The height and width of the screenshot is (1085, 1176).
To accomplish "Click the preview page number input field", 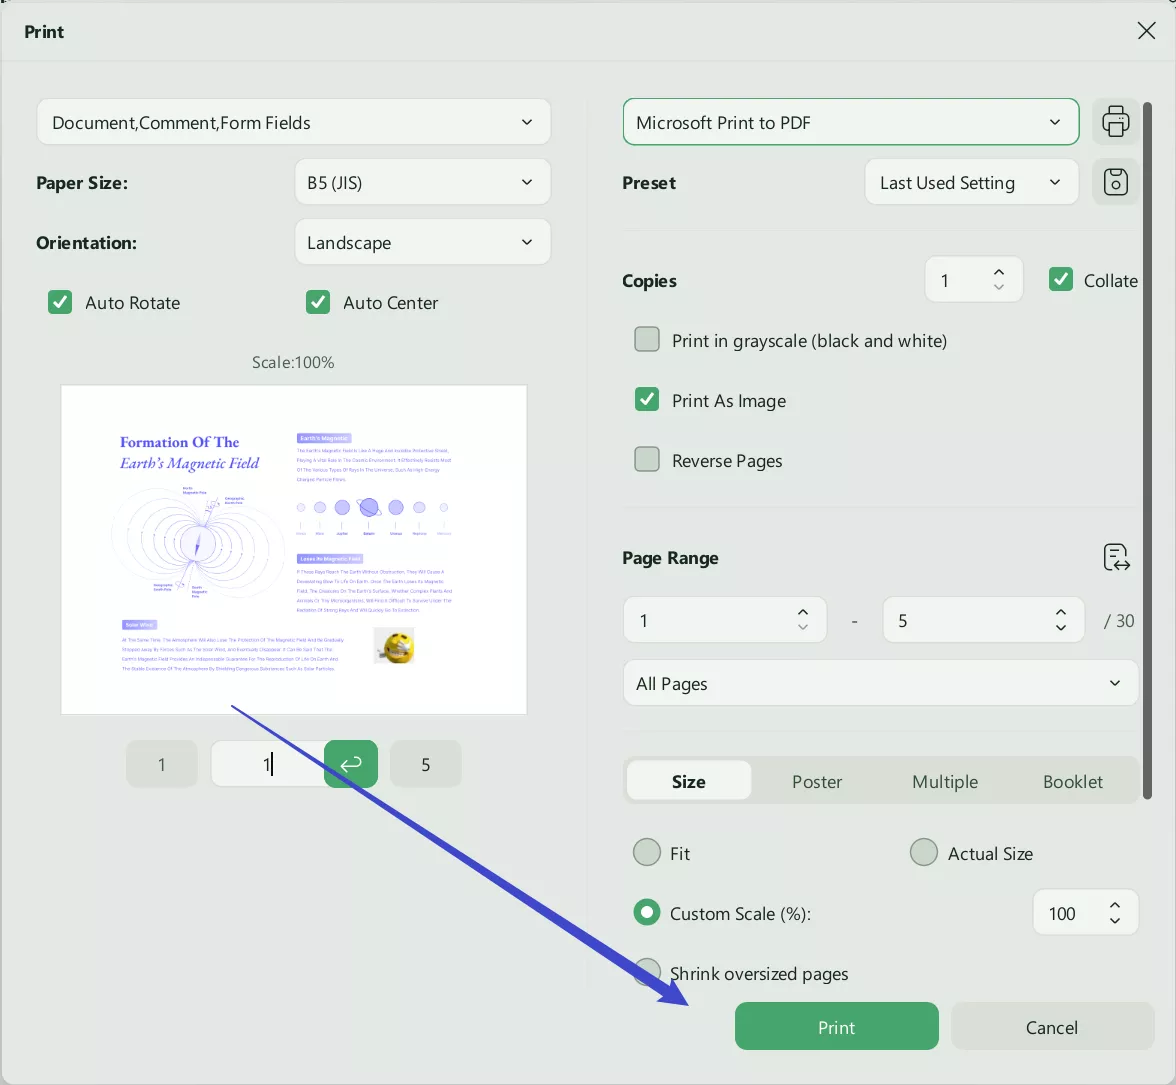I will (268, 764).
